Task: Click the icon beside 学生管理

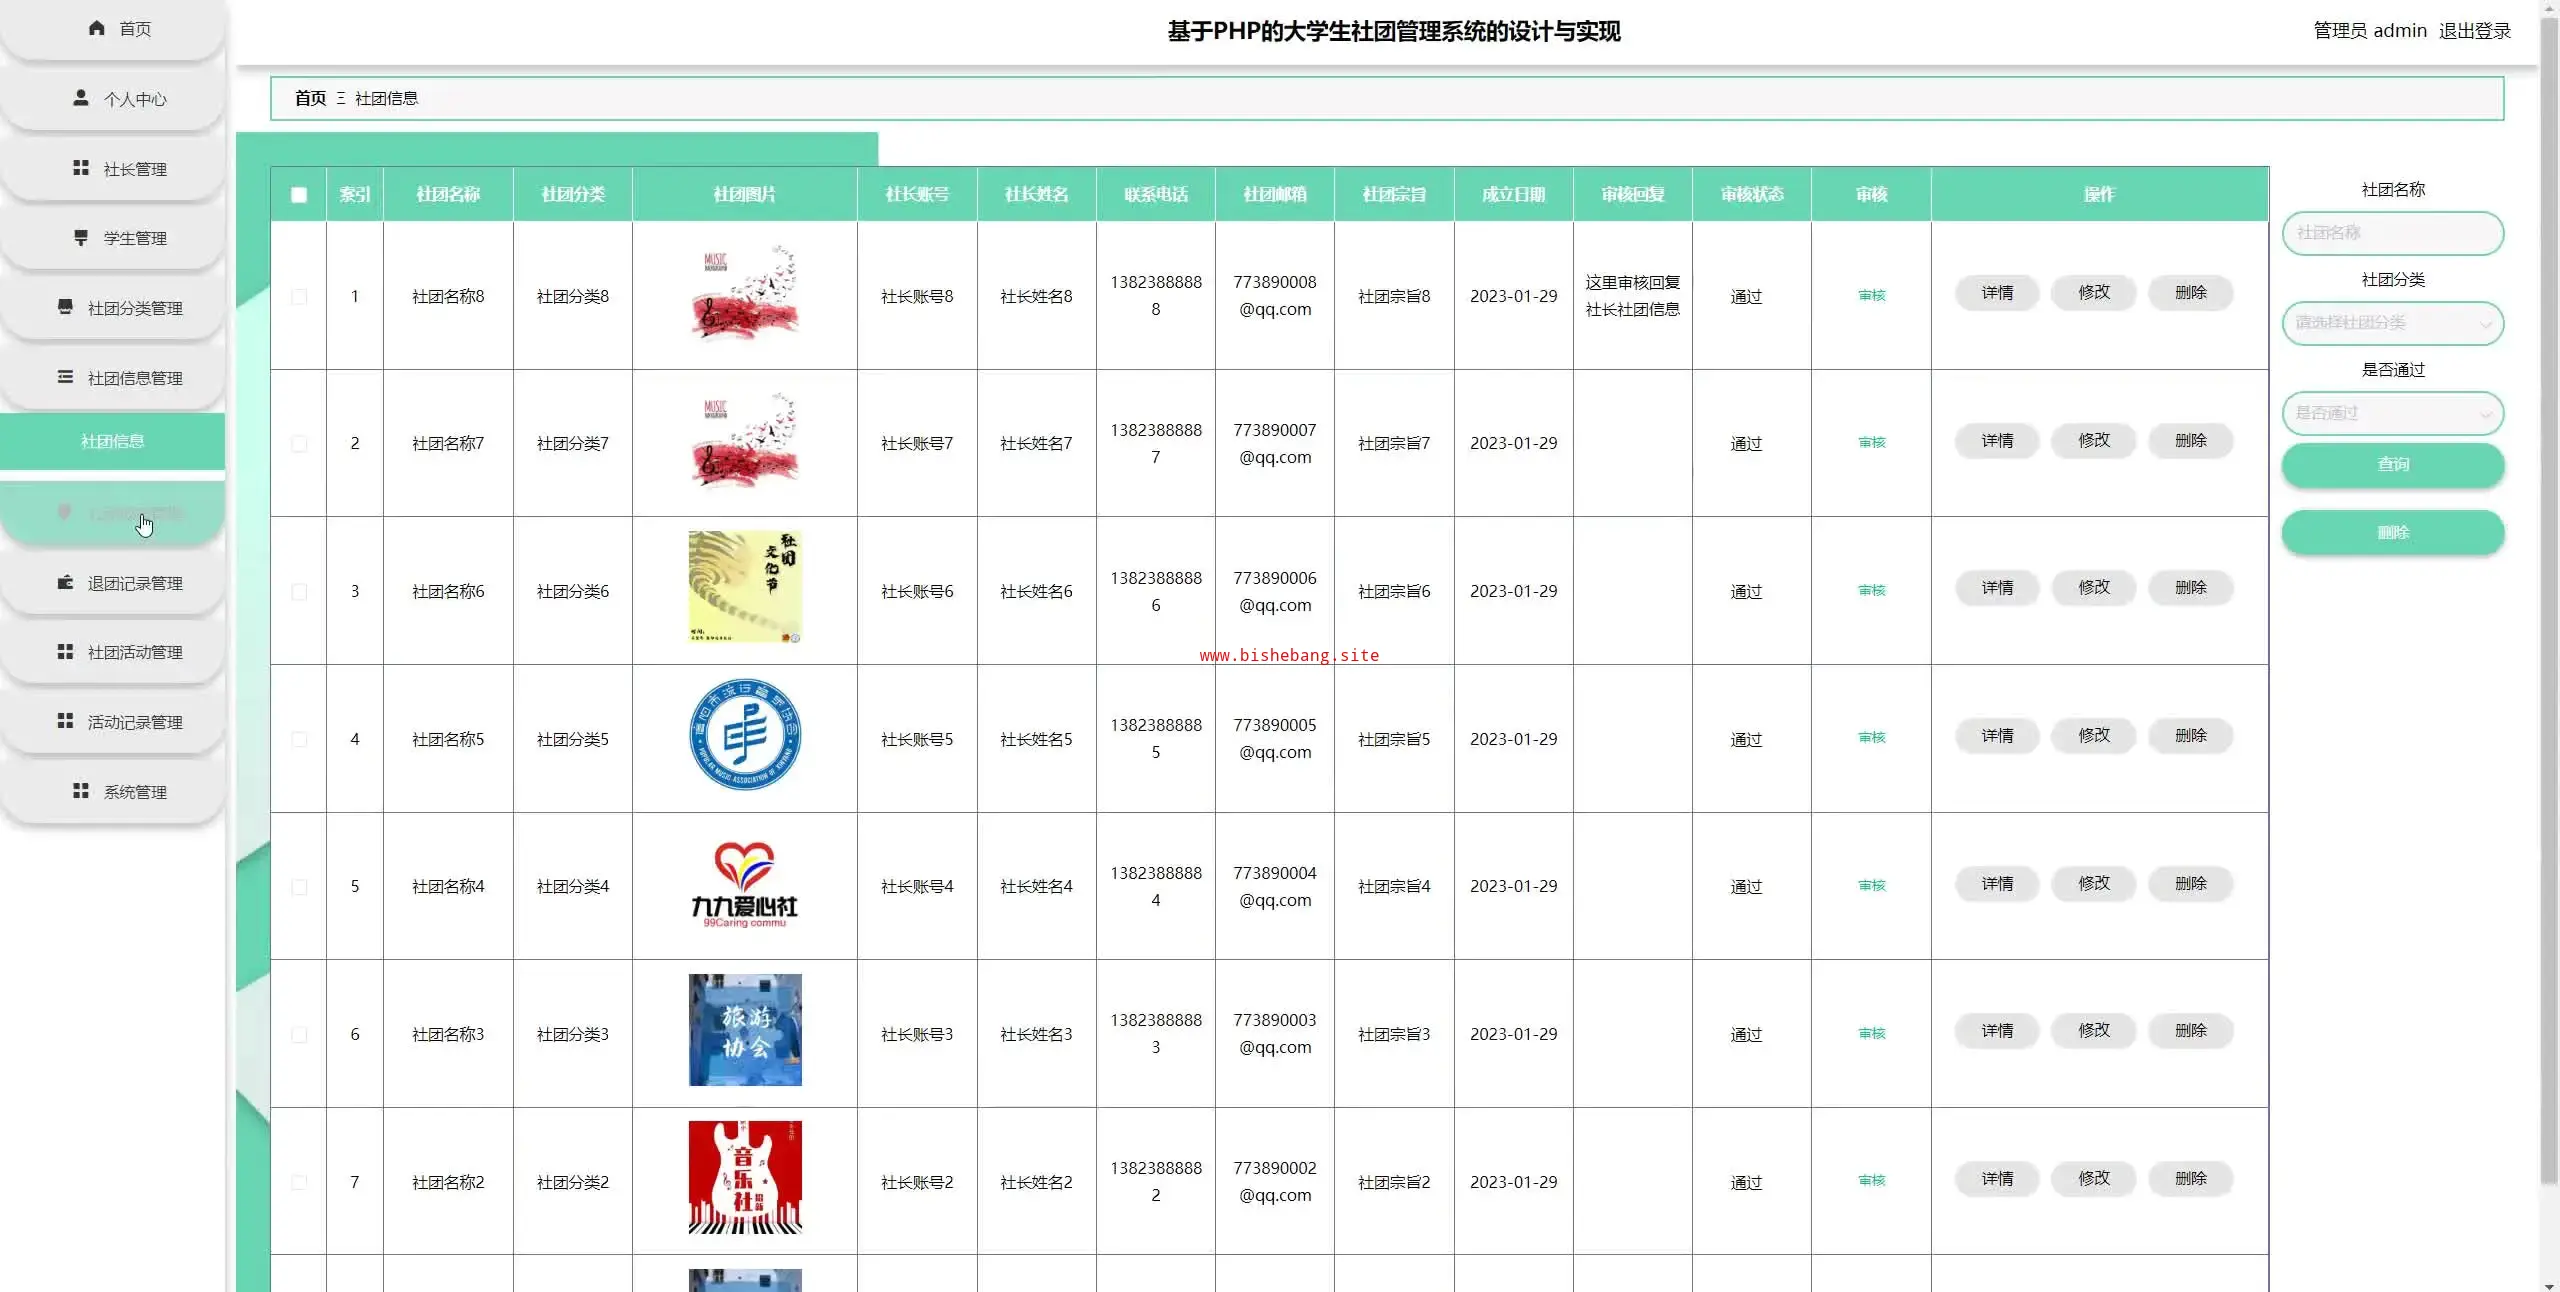Action: 81,238
